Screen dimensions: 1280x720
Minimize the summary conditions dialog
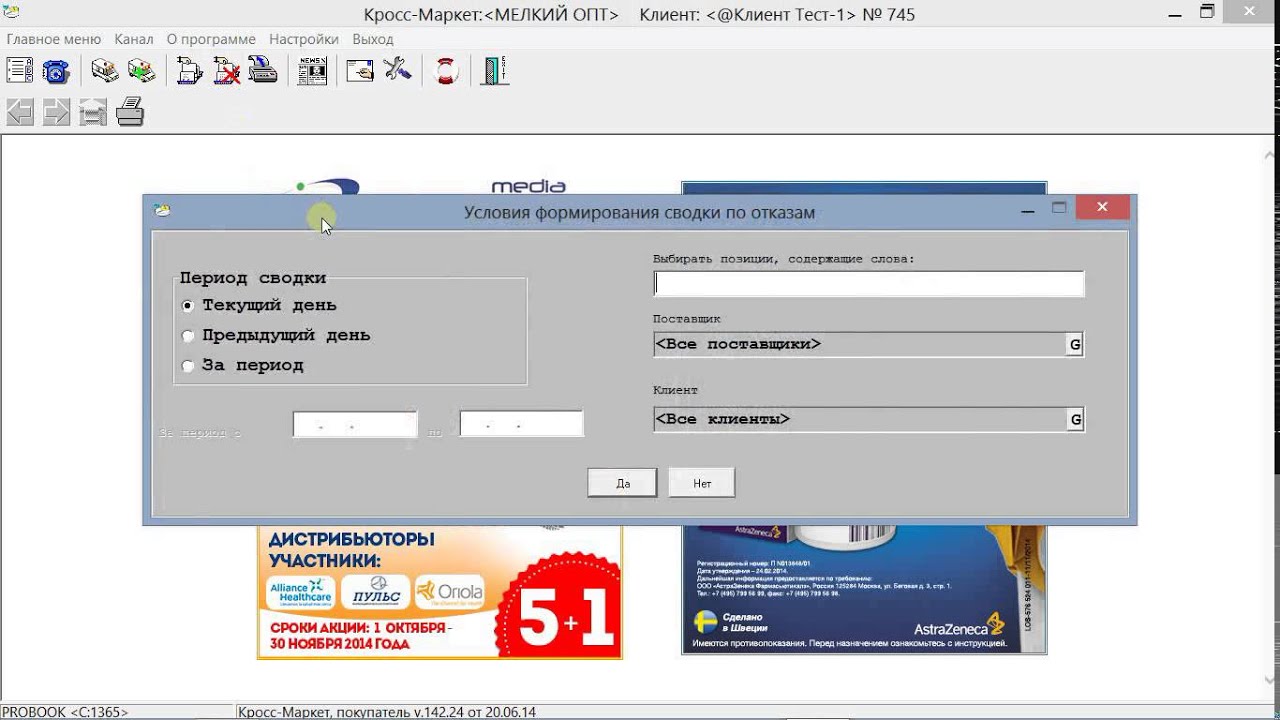(1028, 210)
